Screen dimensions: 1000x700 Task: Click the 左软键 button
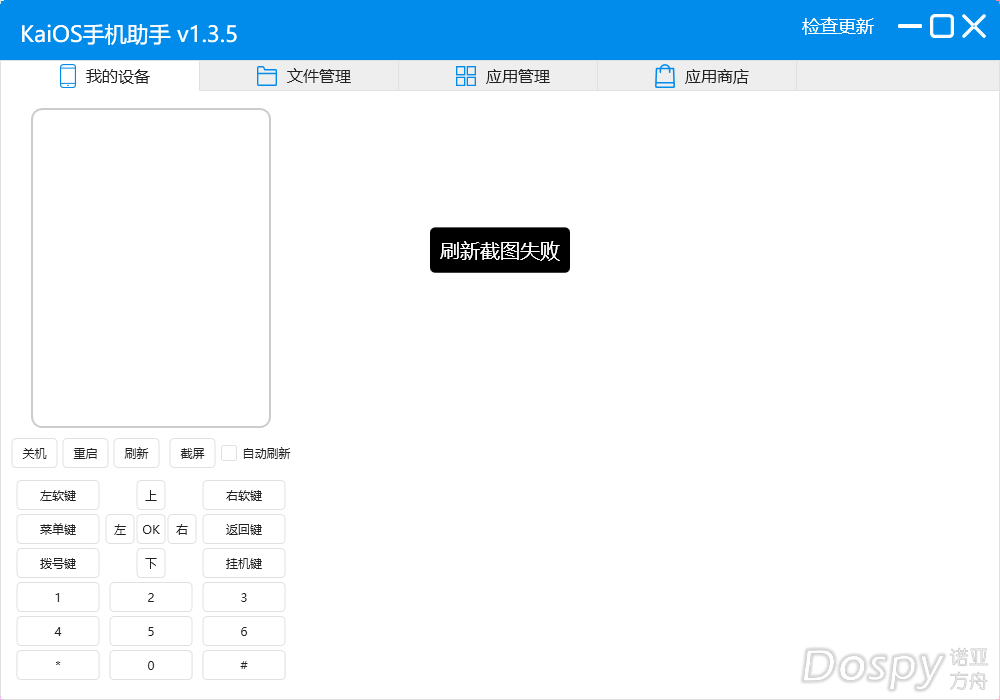pyautogui.click(x=58, y=495)
